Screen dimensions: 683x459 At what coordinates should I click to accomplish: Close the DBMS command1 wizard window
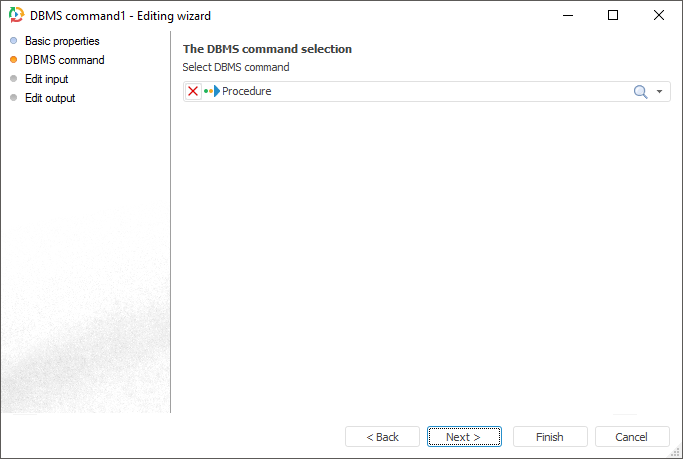click(x=659, y=16)
